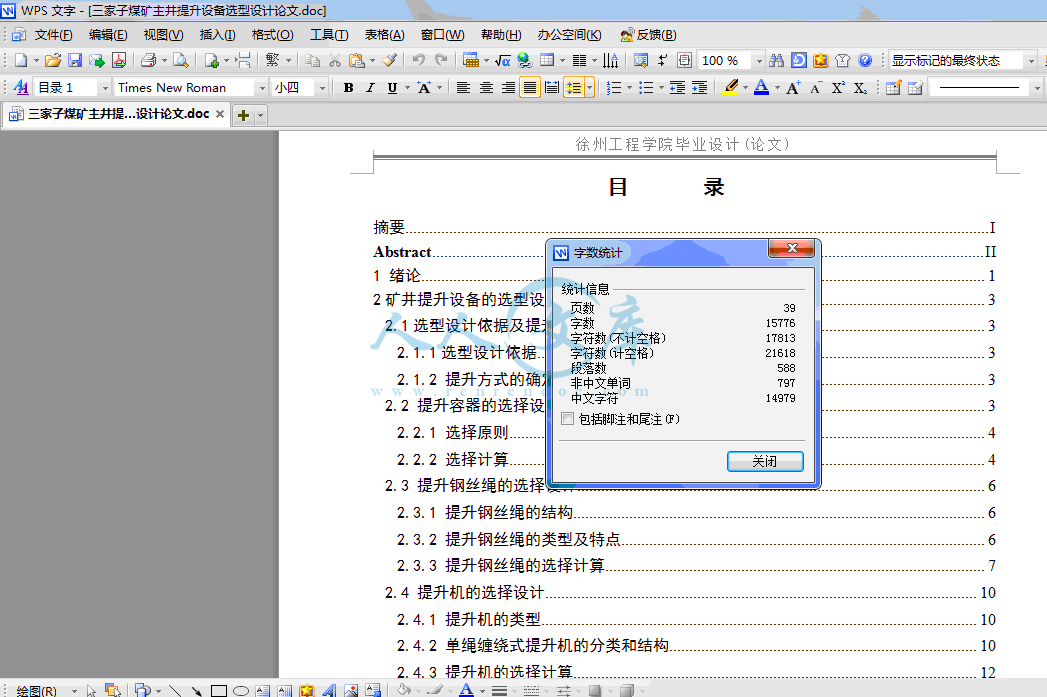Select the Oval shape tool
This screenshot has height=697, width=1047.
(x=241, y=691)
